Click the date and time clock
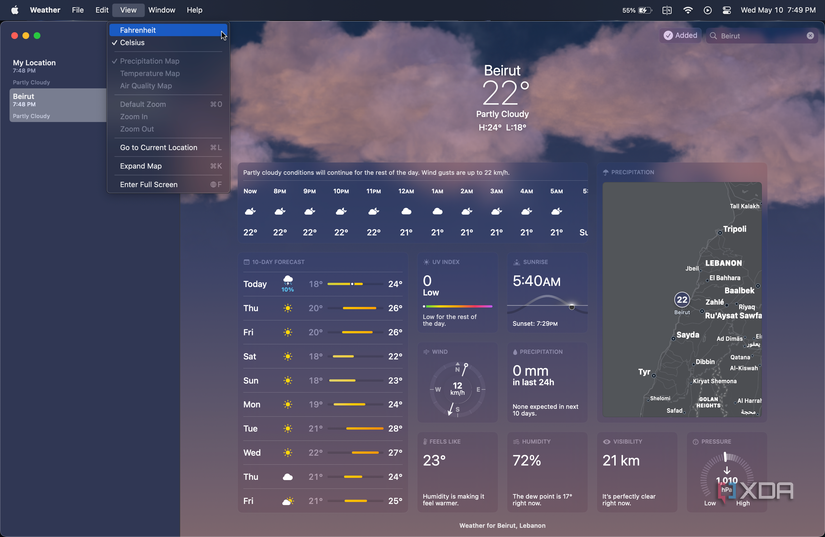Screen dimensions: 825x537 coord(778,10)
